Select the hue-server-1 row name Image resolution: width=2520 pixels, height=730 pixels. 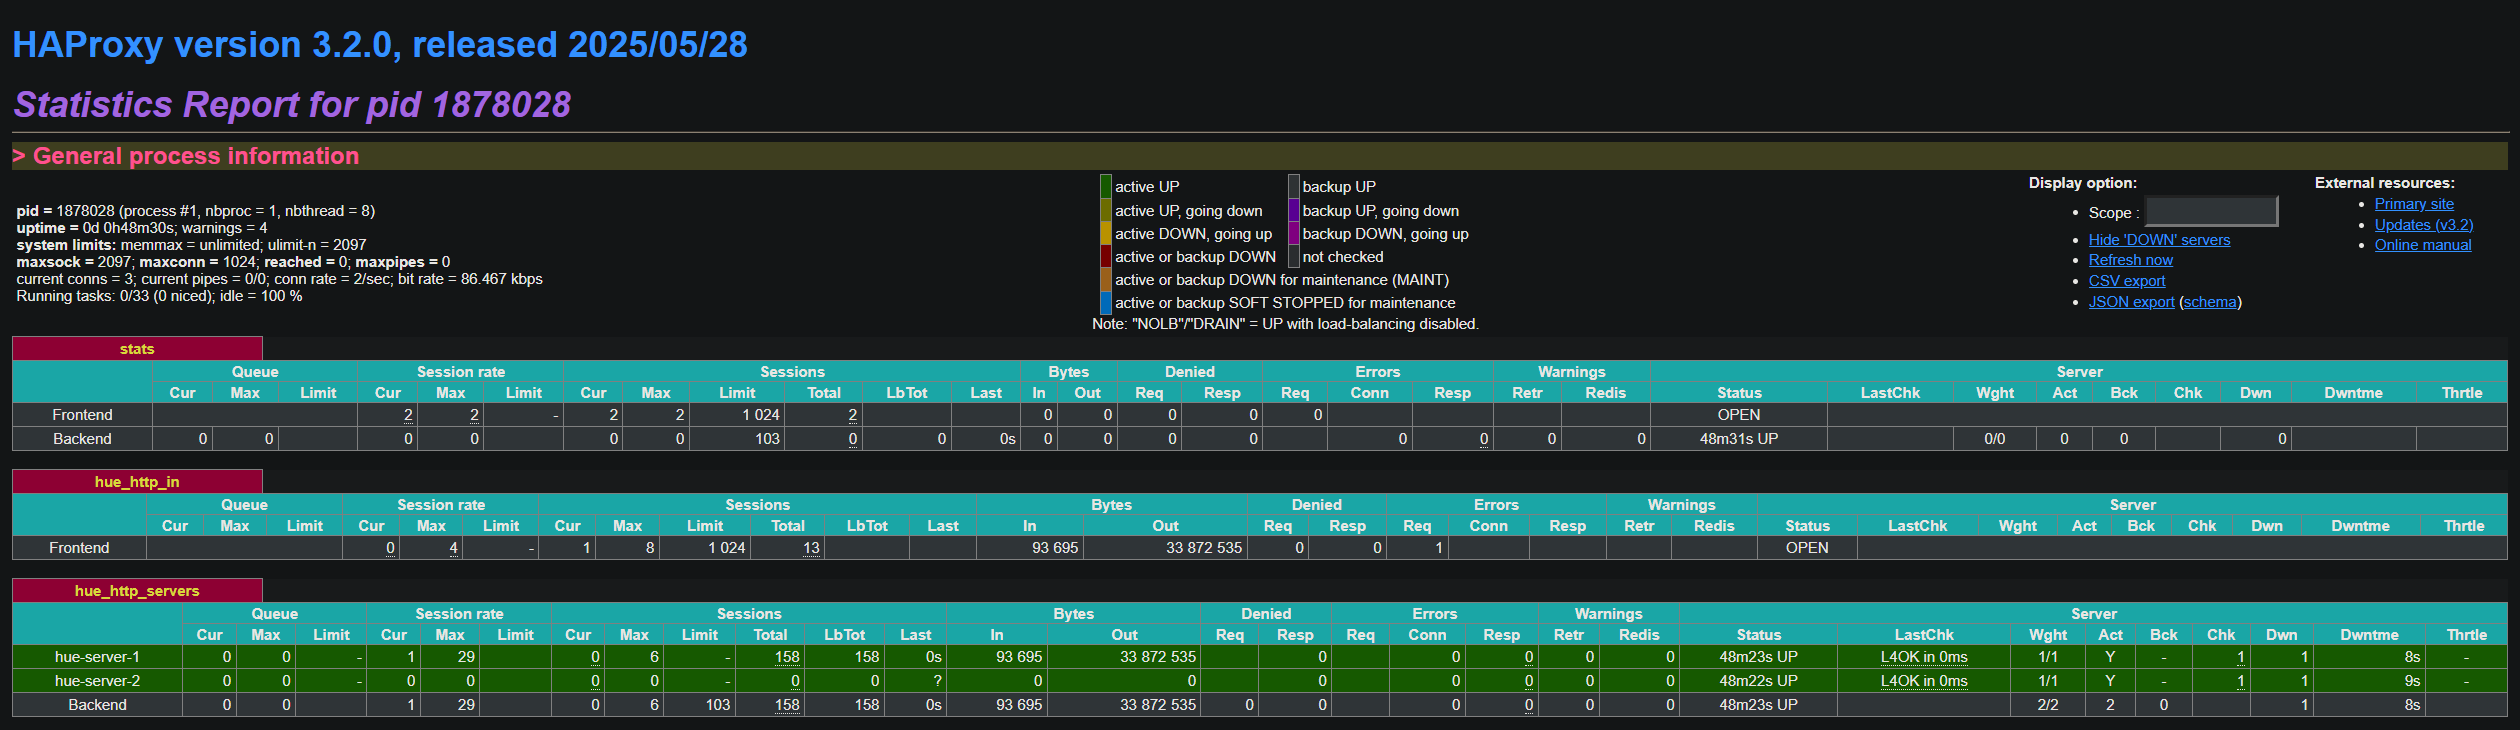click(x=97, y=657)
